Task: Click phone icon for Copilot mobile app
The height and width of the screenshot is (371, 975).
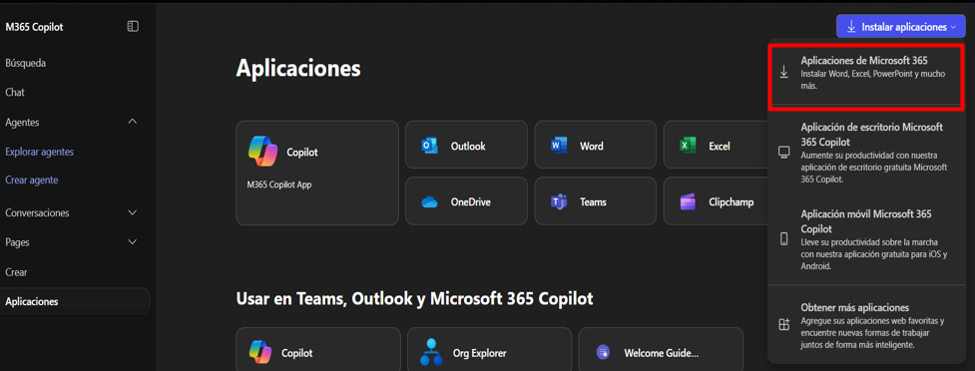Action: [784, 238]
